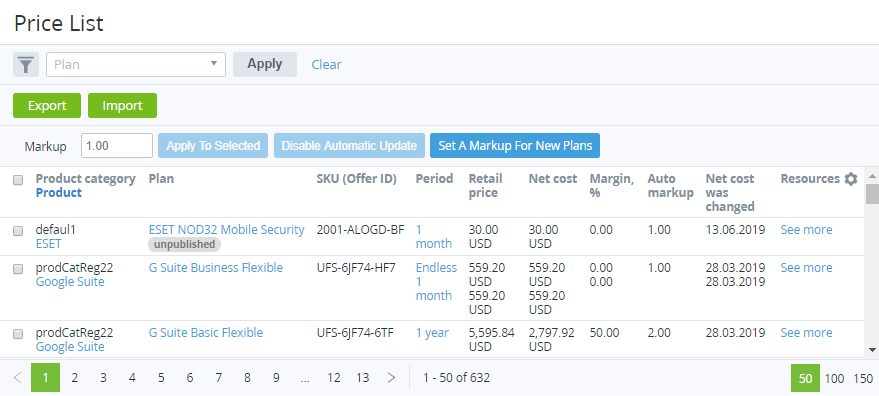Tick the select-all checkbox in header
This screenshot has width=879, height=396.
tap(18, 180)
